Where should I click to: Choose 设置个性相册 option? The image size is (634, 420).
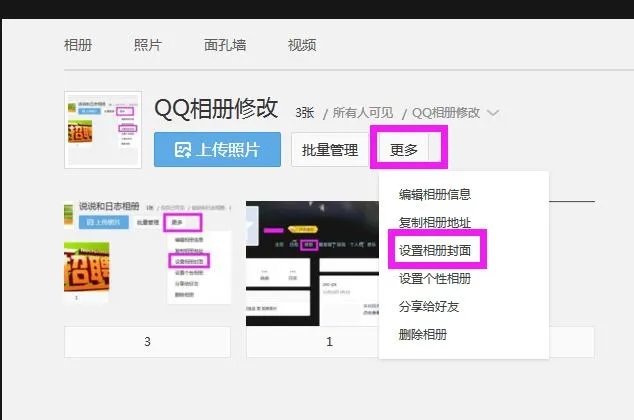435,279
